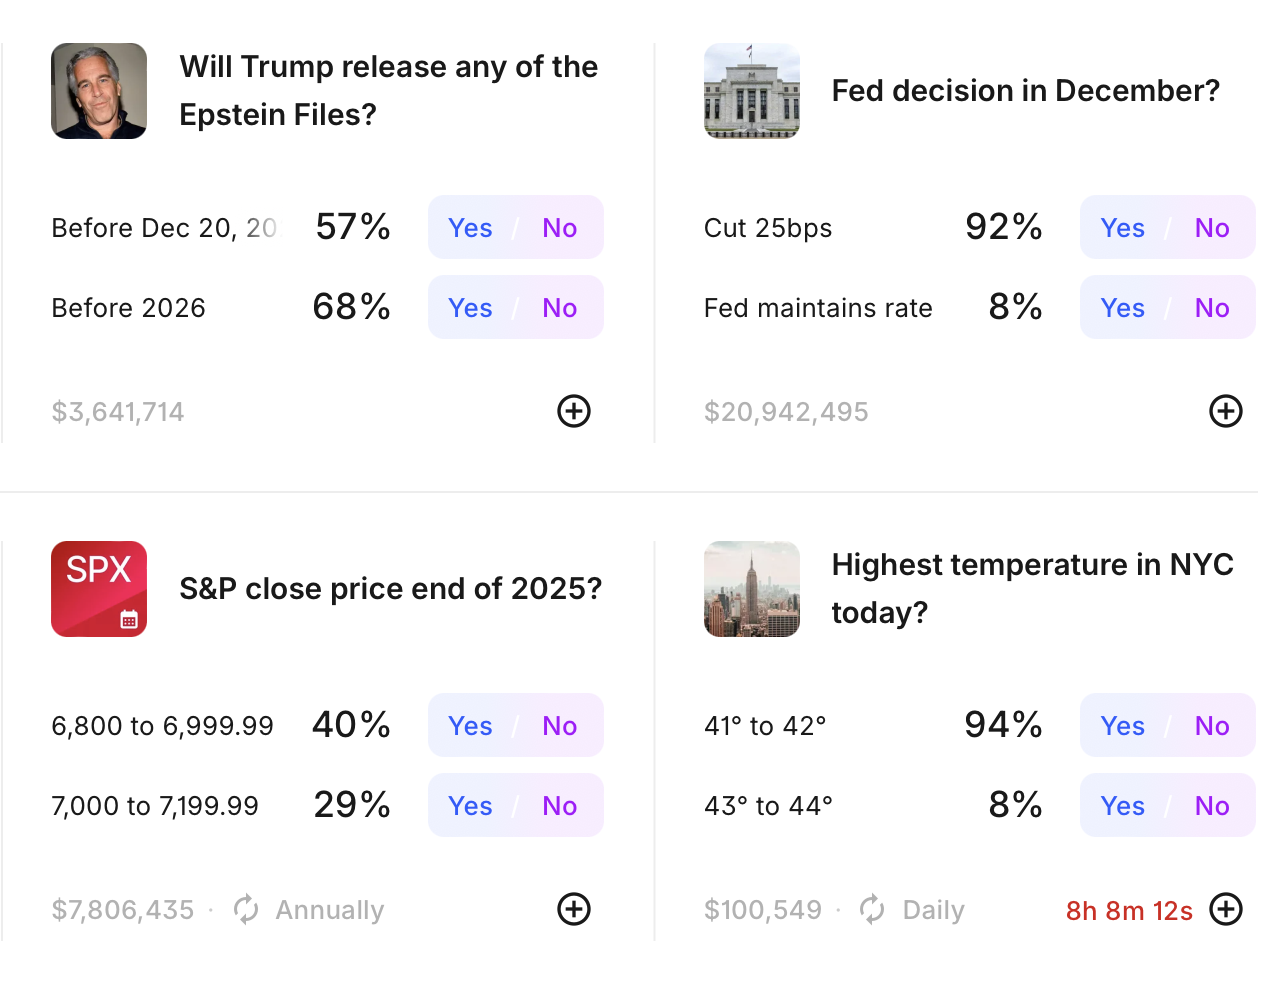Click the plus icon on the S&P market
The width and height of the screenshot is (1284, 987).
tap(573, 909)
